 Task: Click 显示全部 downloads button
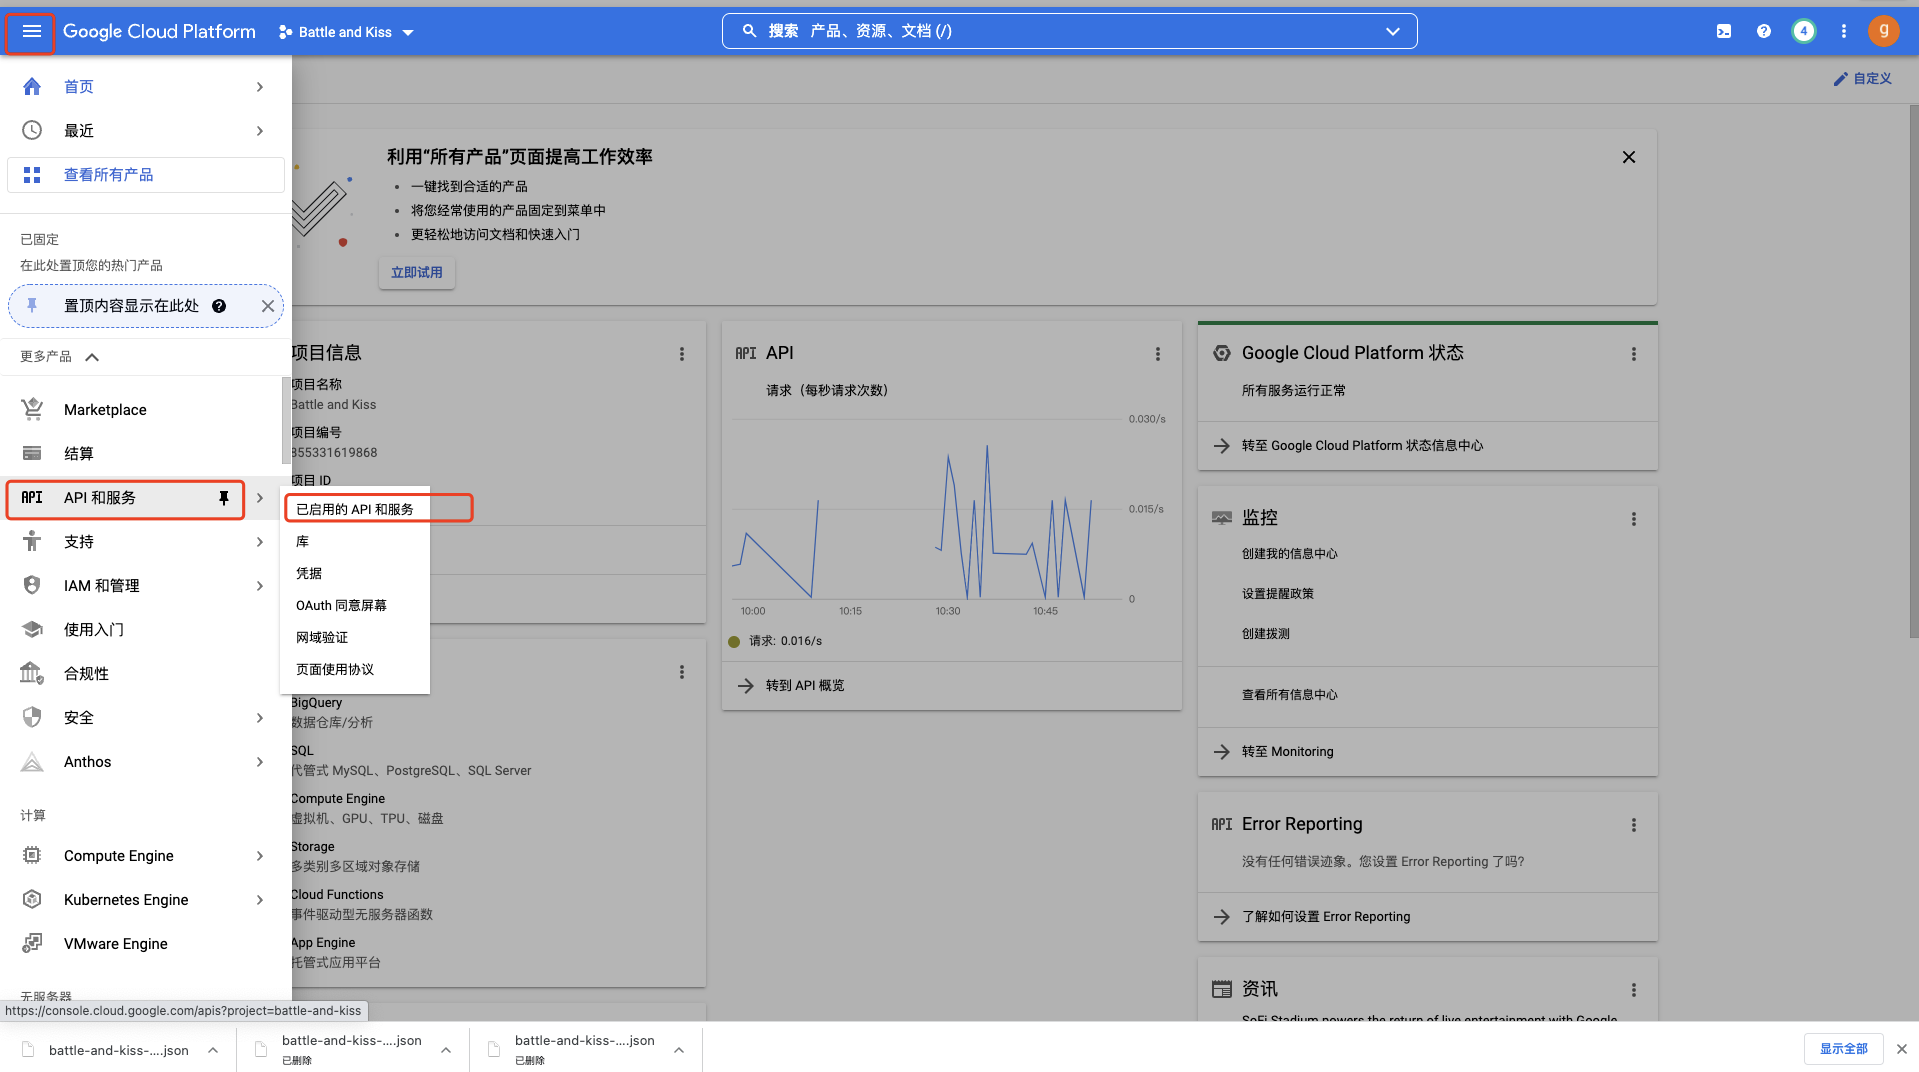[1844, 1049]
